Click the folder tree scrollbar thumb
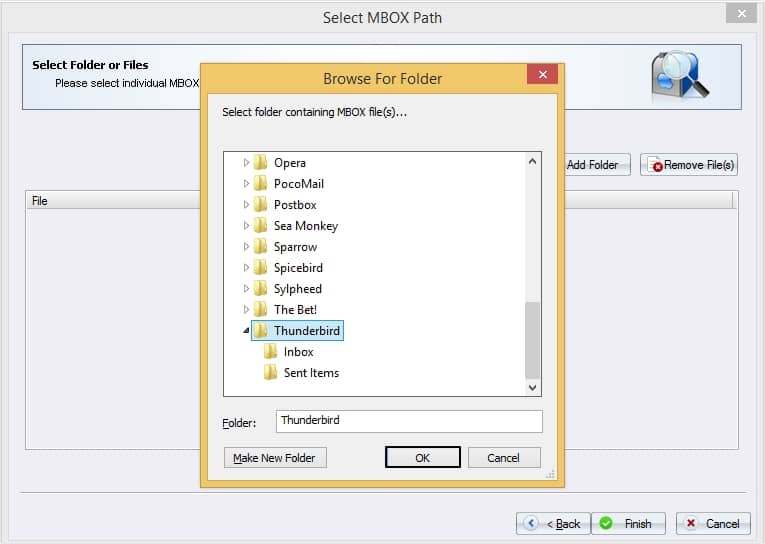Image resolution: width=765 pixels, height=544 pixels. pos(532,340)
